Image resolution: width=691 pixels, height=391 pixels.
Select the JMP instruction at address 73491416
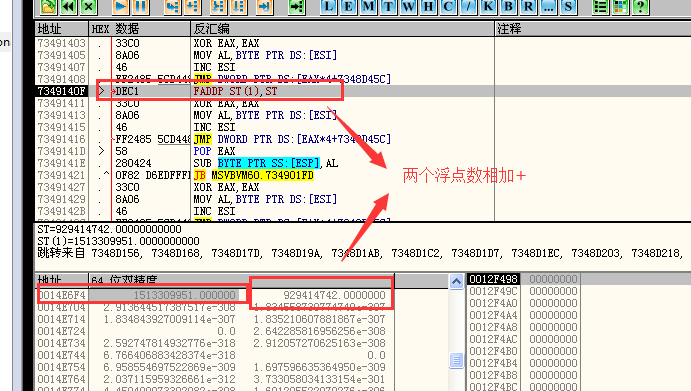(x=292, y=139)
